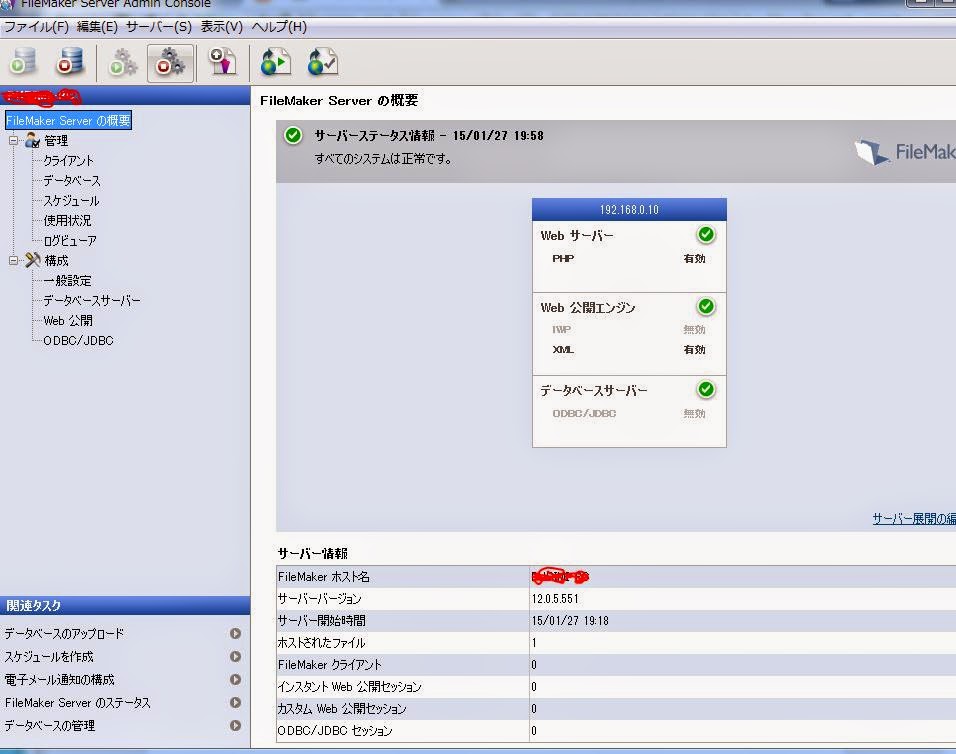Click the データベースサーバー green check icon
Viewport: 956px width, 754px height.
pos(706,389)
